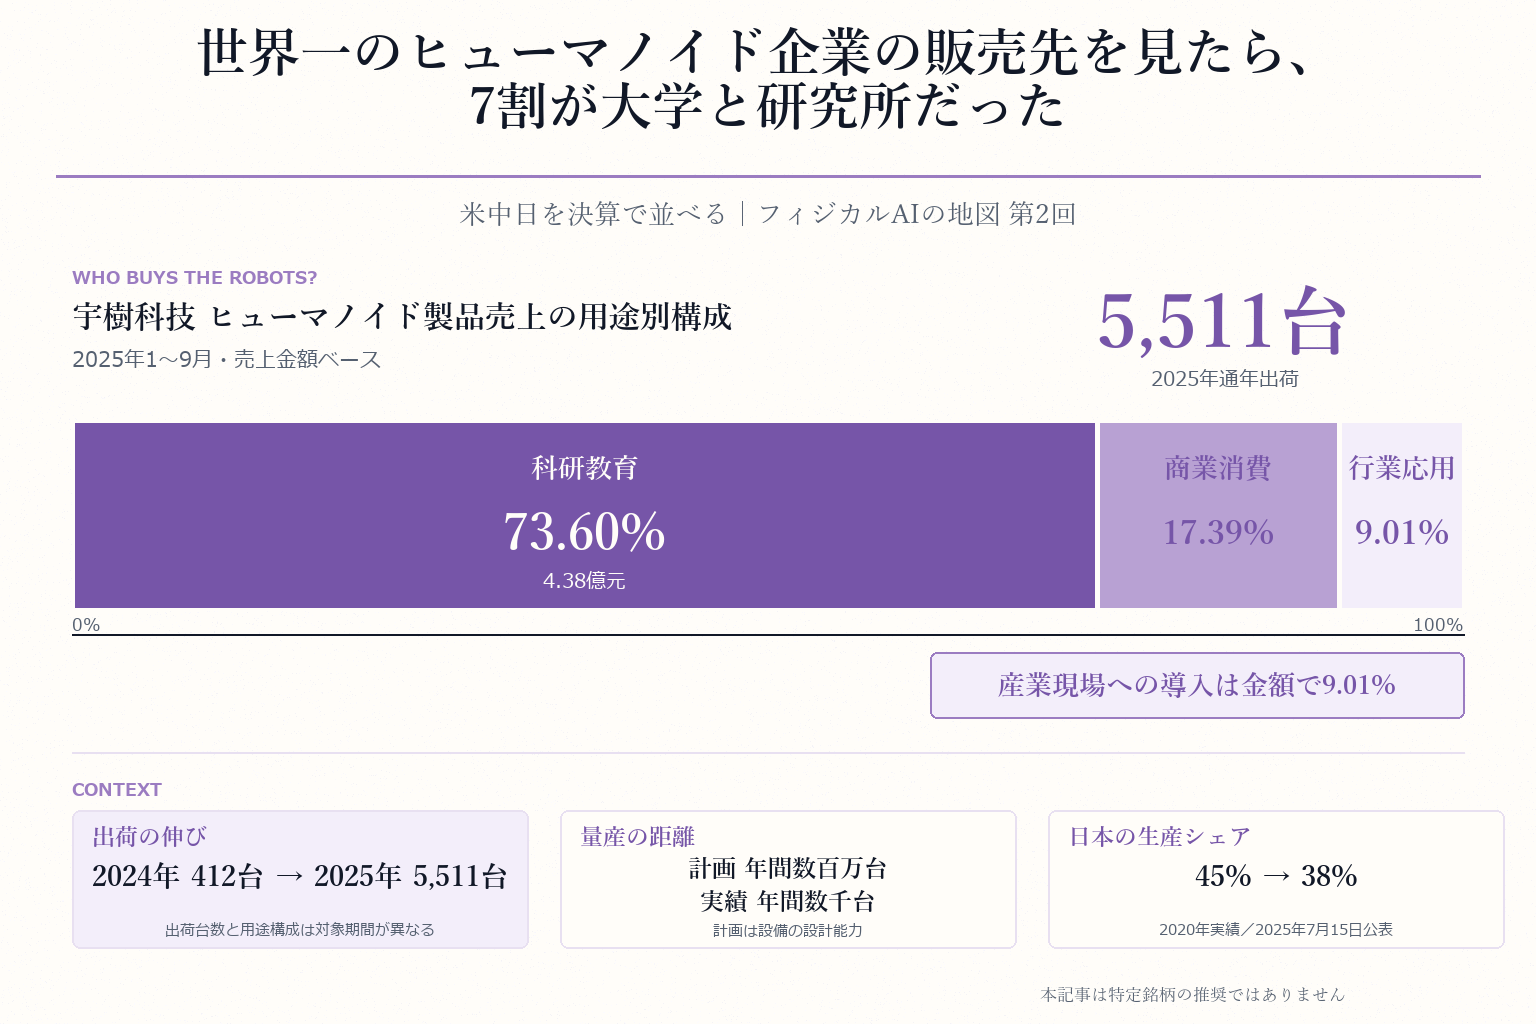Click the 100% axis label
The image size is (1536, 1024).
pyautogui.click(x=1438, y=625)
